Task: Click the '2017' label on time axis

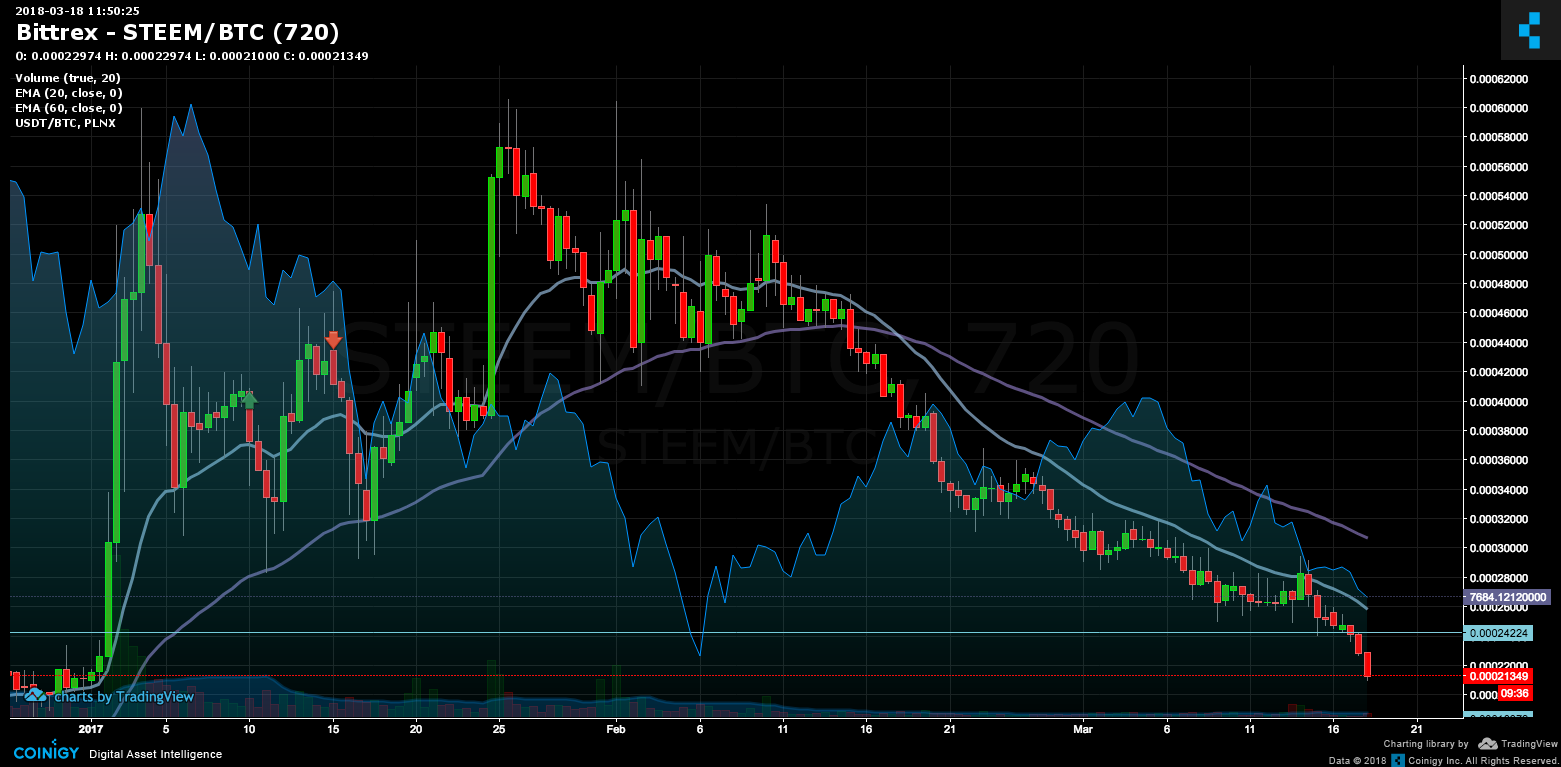Action: [x=91, y=729]
